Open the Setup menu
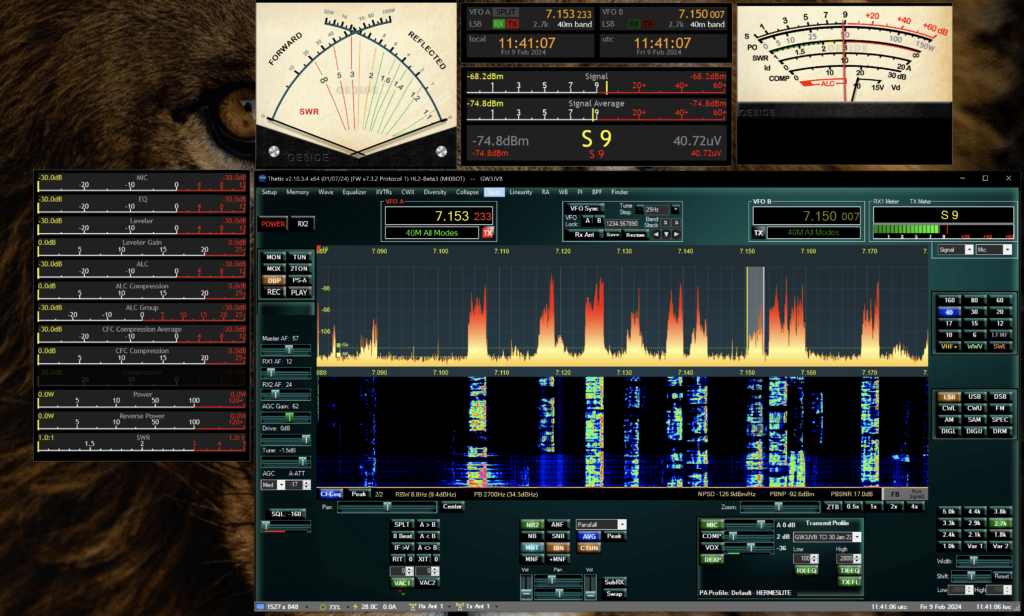The image size is (1024, 616). [x=269, y=191]
